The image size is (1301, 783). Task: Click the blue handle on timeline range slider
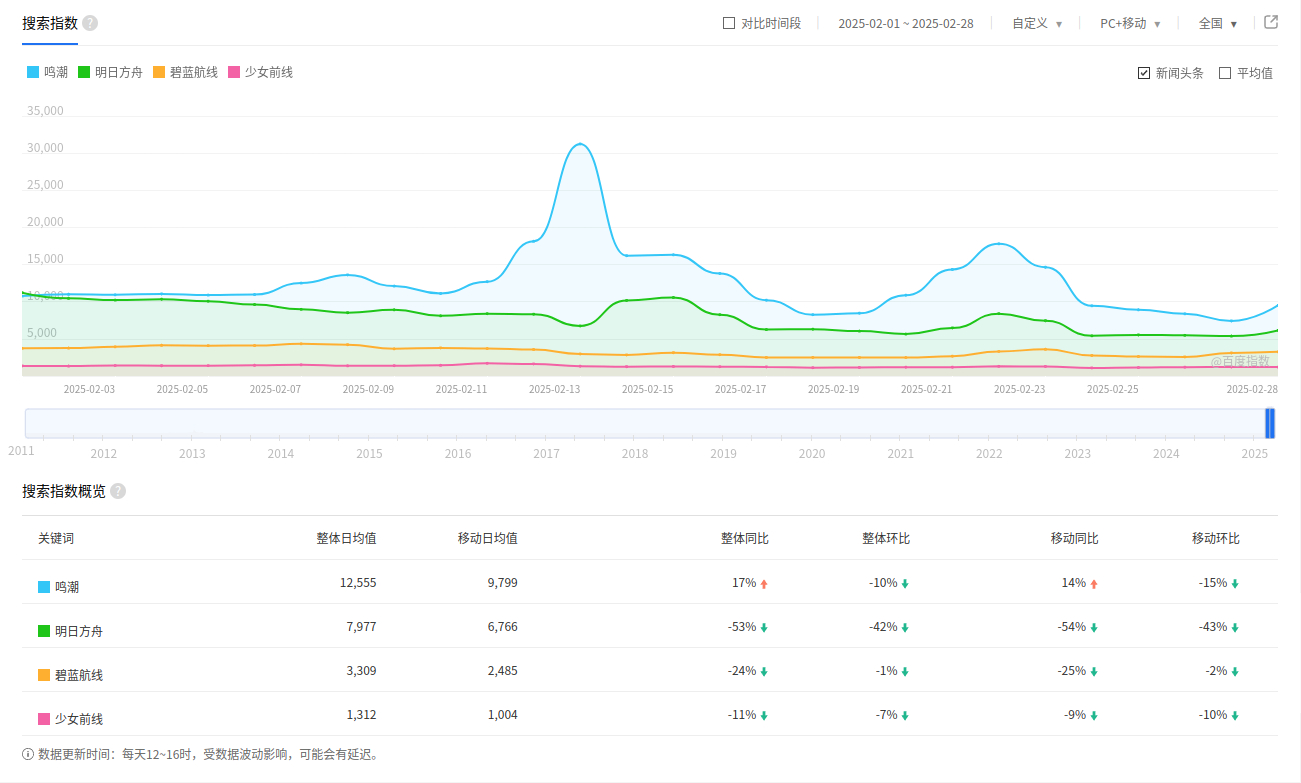click(x=1270, y=423)
